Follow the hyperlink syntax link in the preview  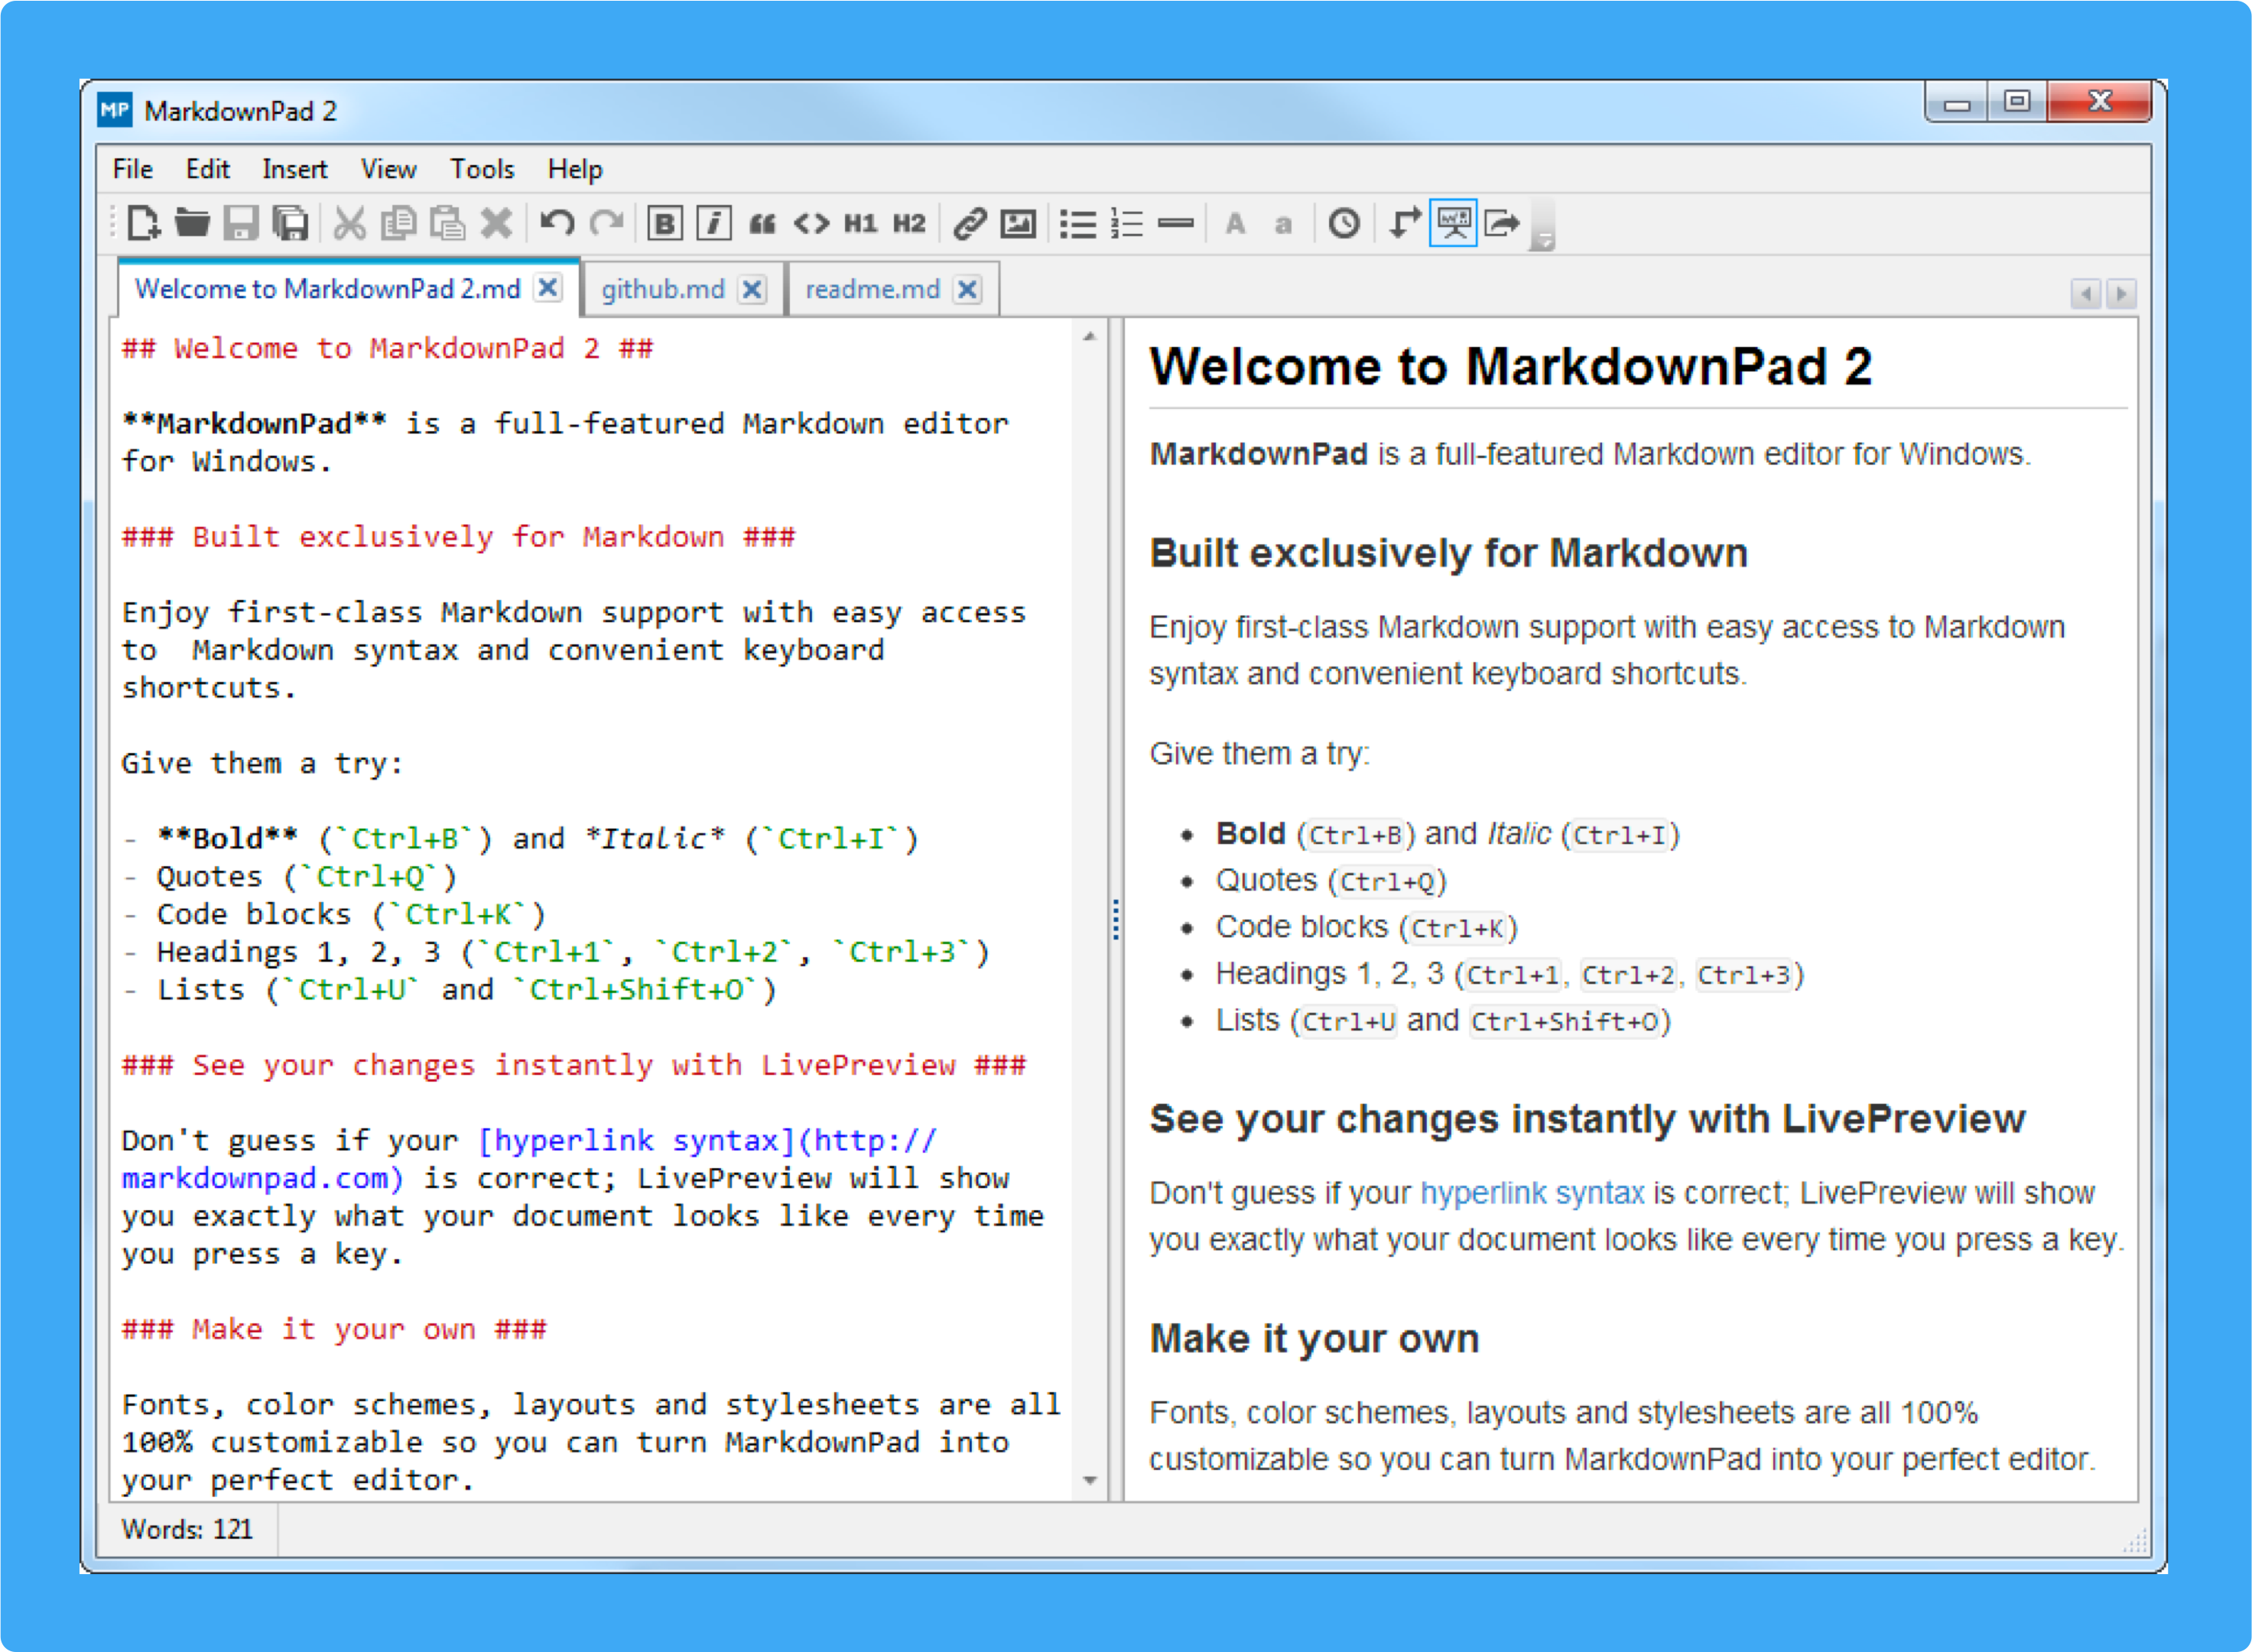coord(1532,1192)
